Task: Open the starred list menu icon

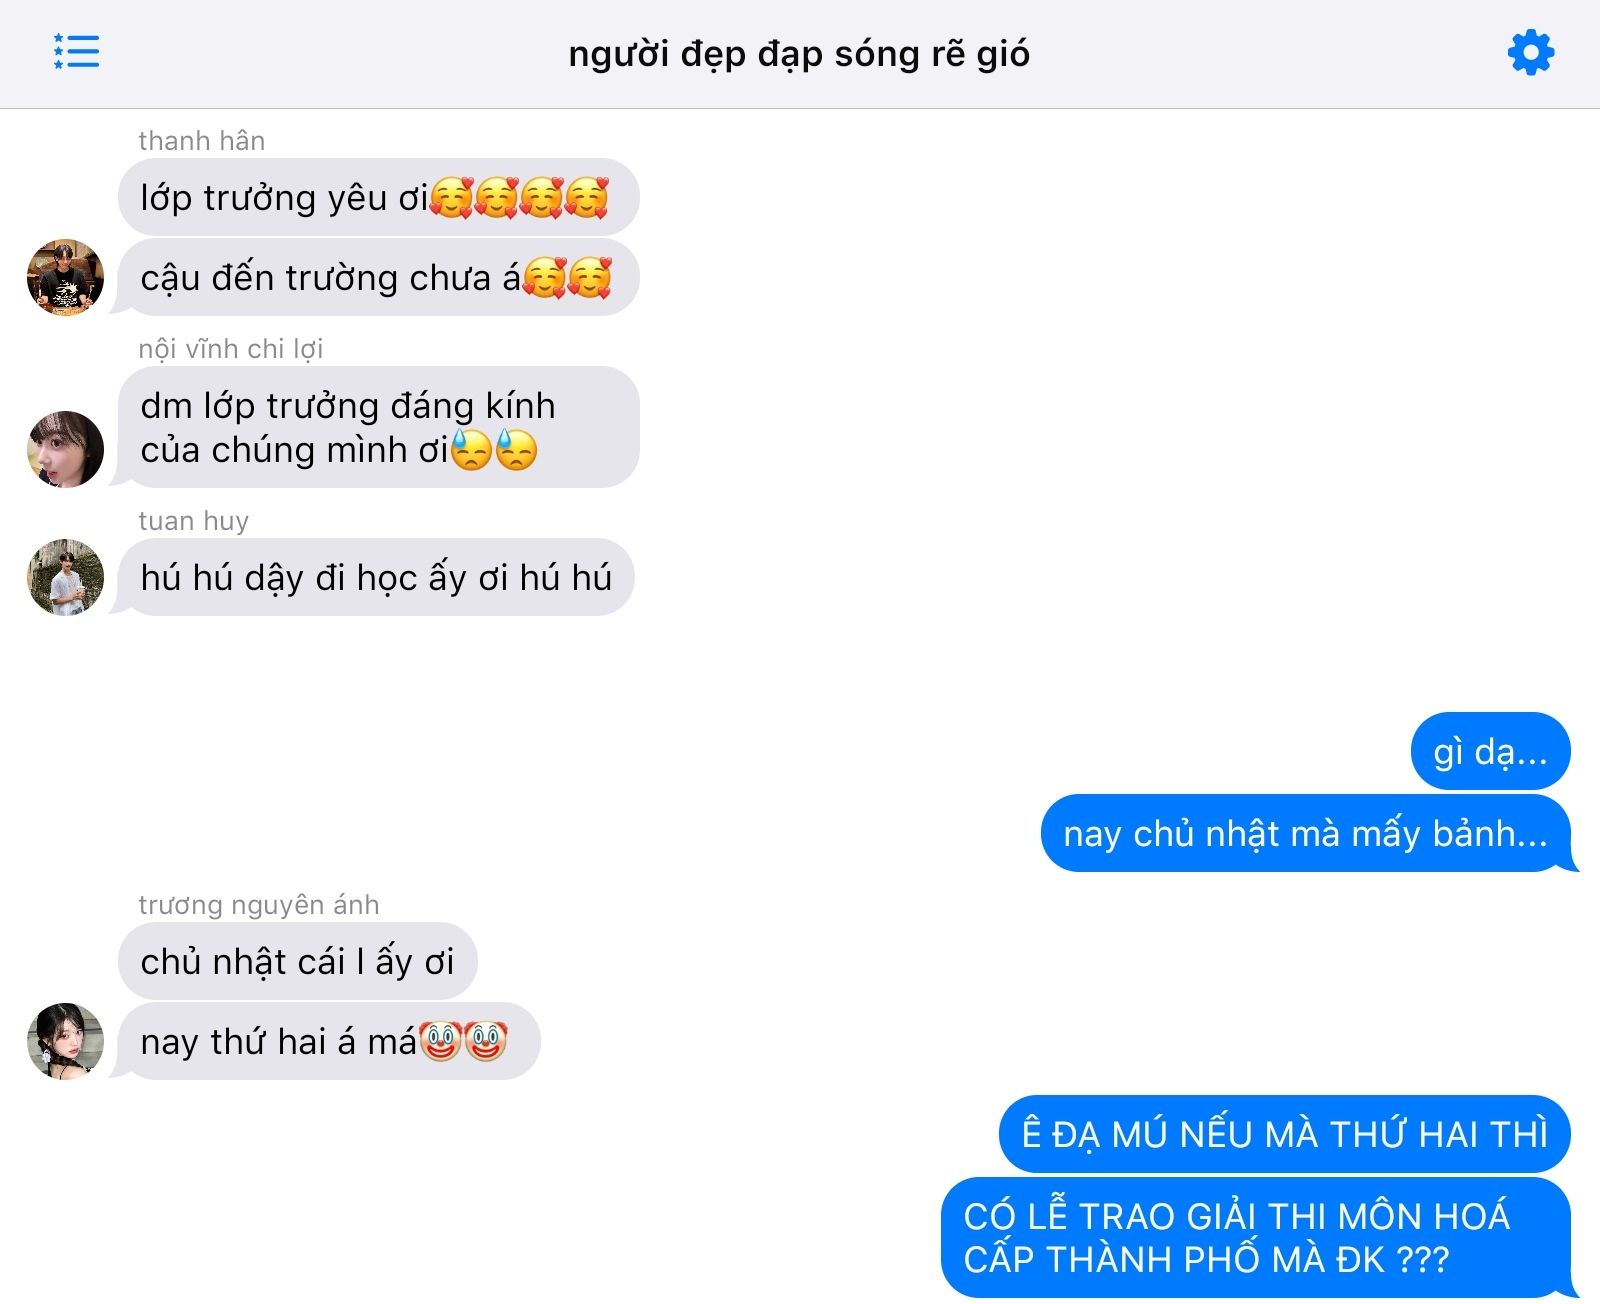Action: tap(76, 52)
